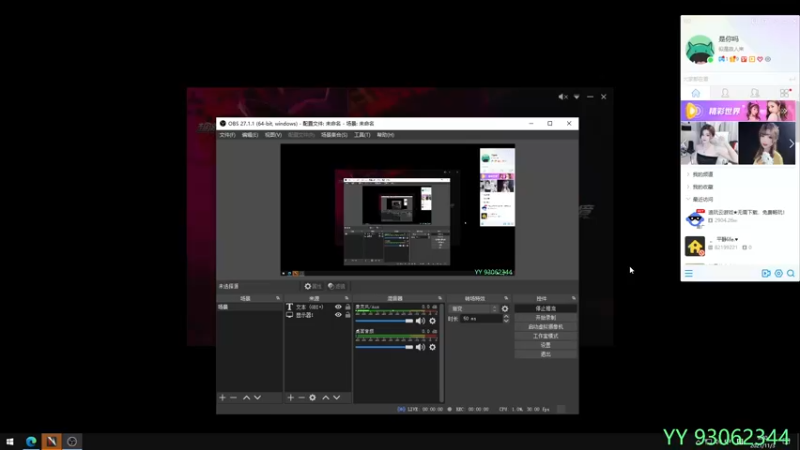Open the YY home tab icon

696,93
